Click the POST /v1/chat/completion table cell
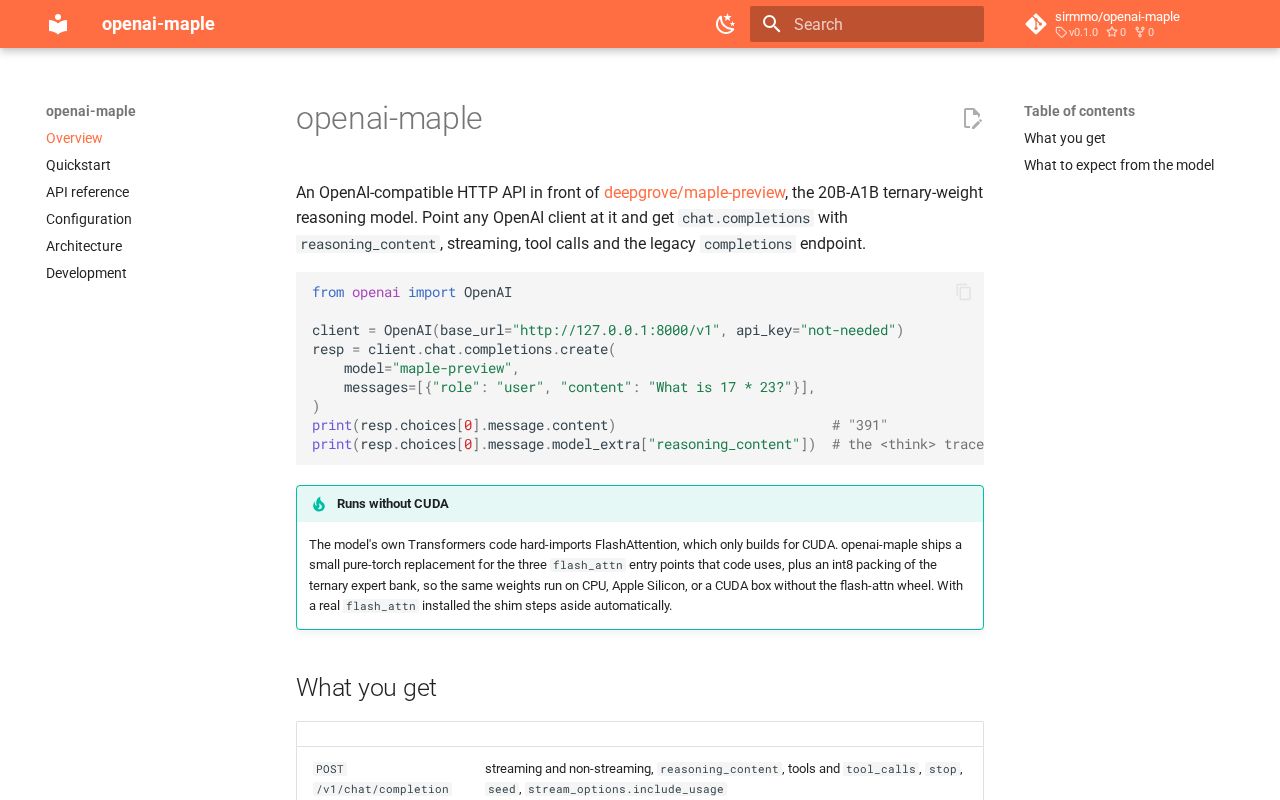1280x800 pixels. click(383, 779)
